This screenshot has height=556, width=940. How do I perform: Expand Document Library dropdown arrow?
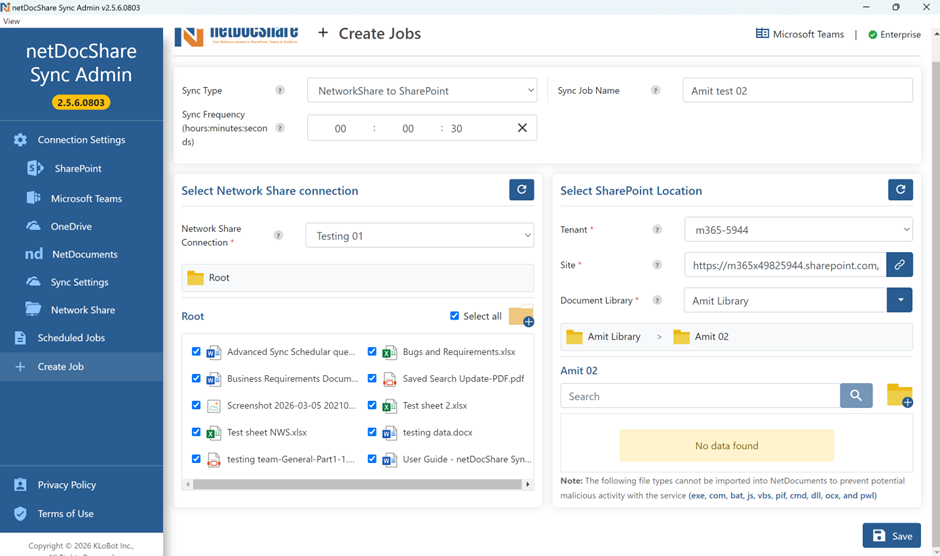point(900,300)
